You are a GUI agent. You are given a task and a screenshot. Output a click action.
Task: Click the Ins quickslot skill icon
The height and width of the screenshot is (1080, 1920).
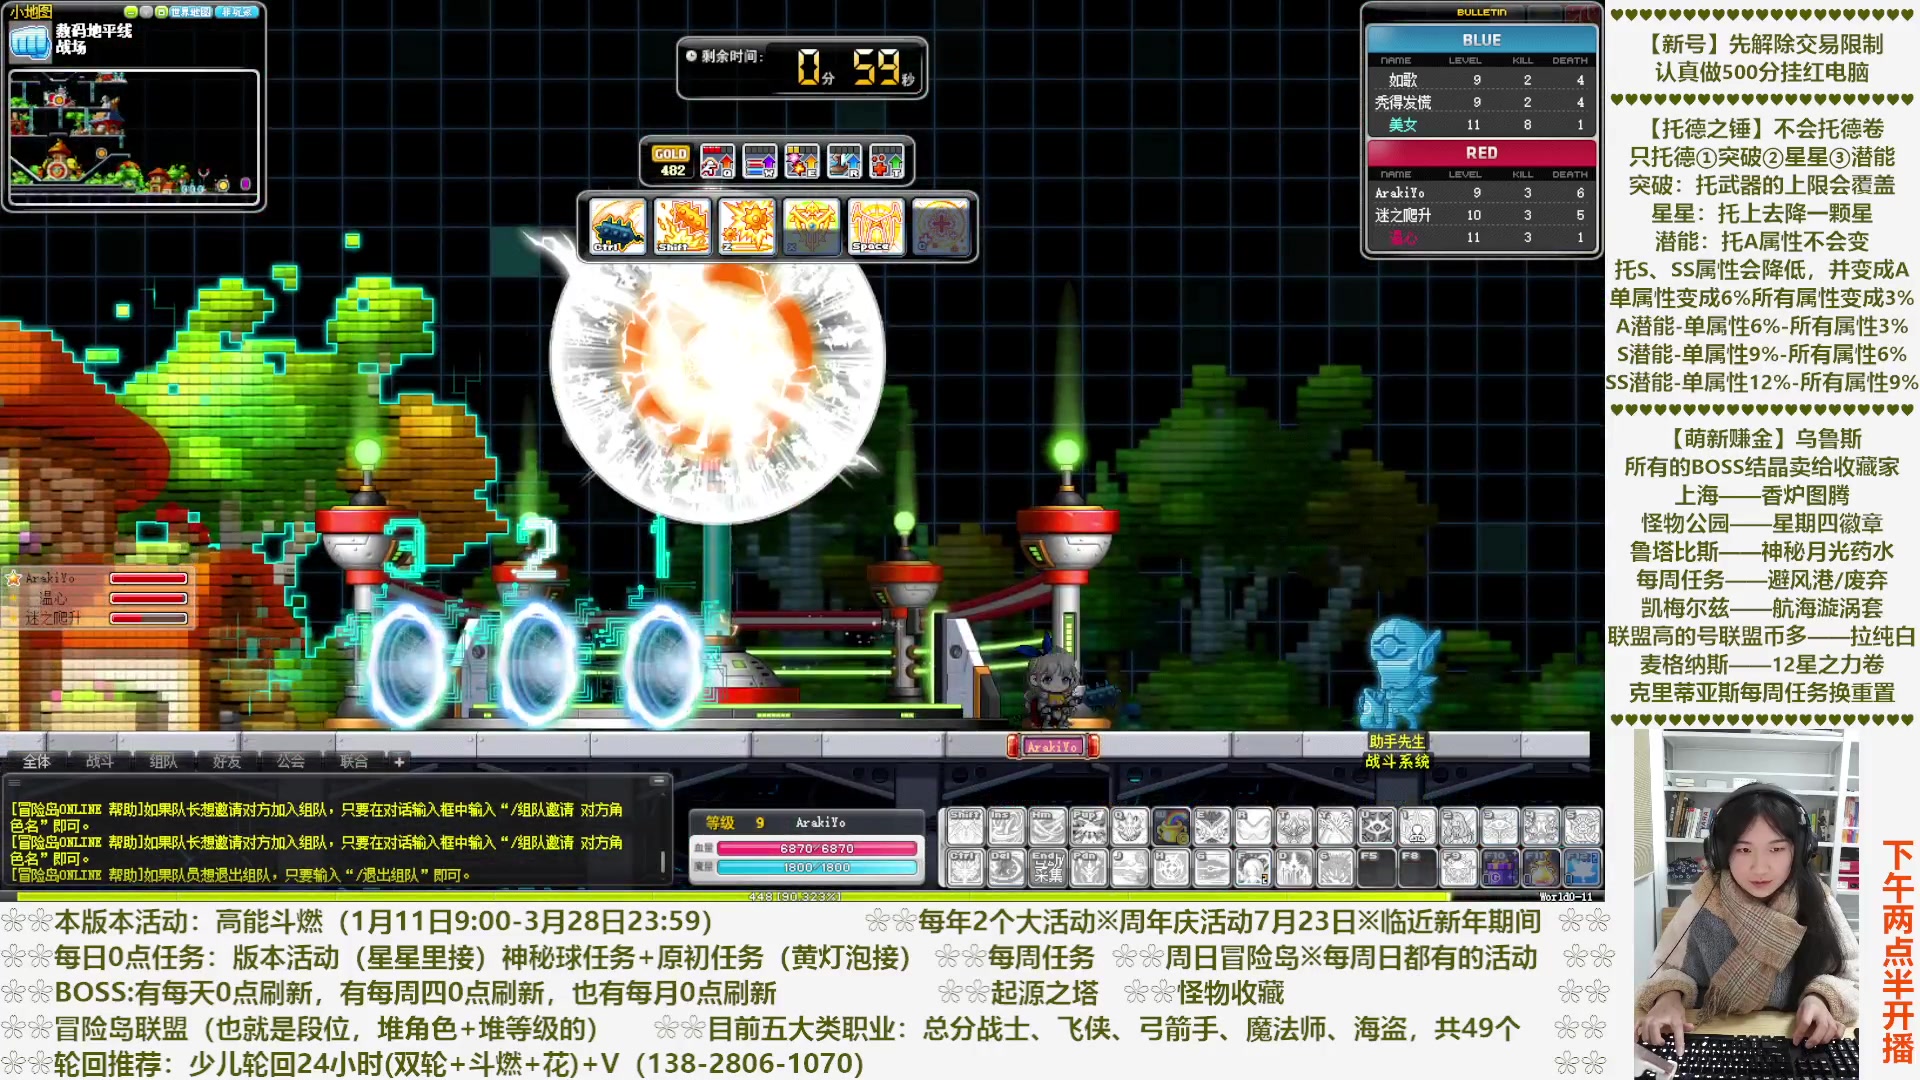(1007, 827)
